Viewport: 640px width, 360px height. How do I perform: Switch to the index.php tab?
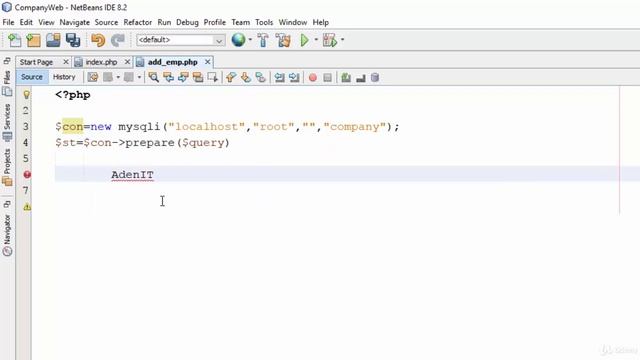point(101,62)
